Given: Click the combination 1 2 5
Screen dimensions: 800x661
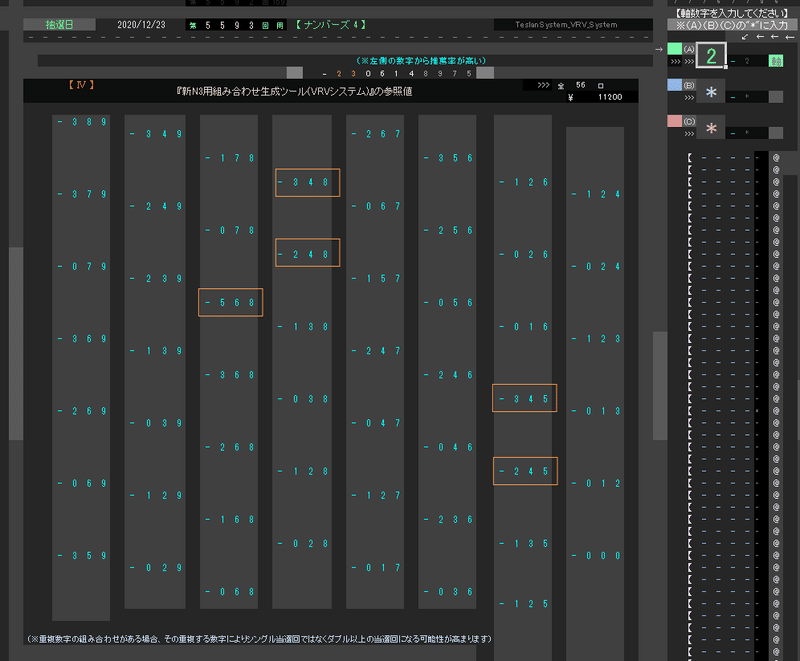Looking at the screenshot, I should pyautogui.click(x=524, y=604).
